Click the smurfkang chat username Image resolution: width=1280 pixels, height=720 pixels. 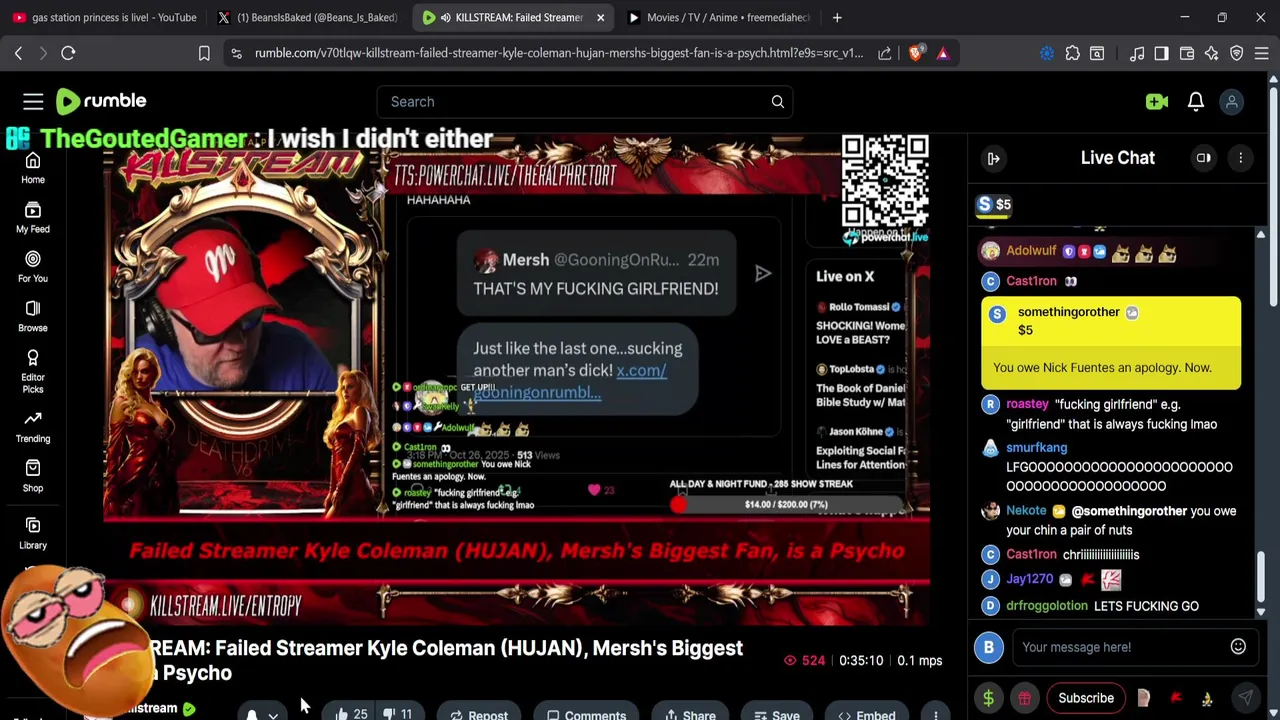click(x=1036, y=448)
